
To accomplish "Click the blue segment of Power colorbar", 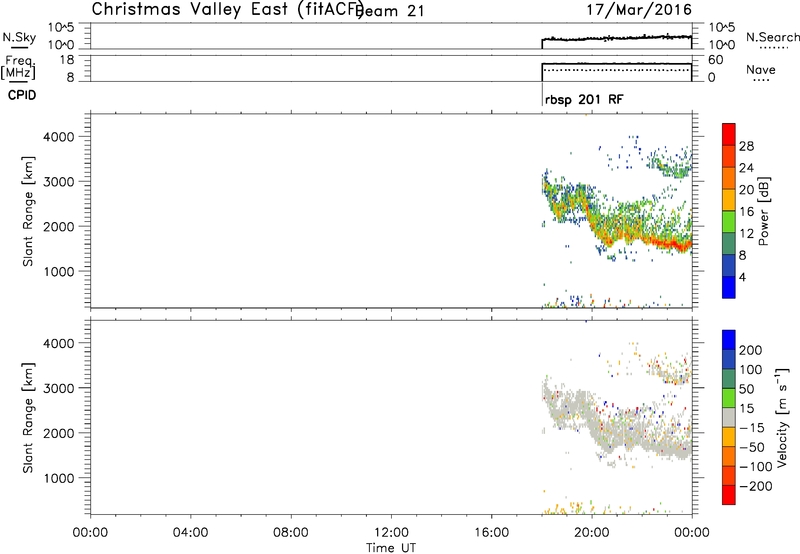I will [729, 287].
